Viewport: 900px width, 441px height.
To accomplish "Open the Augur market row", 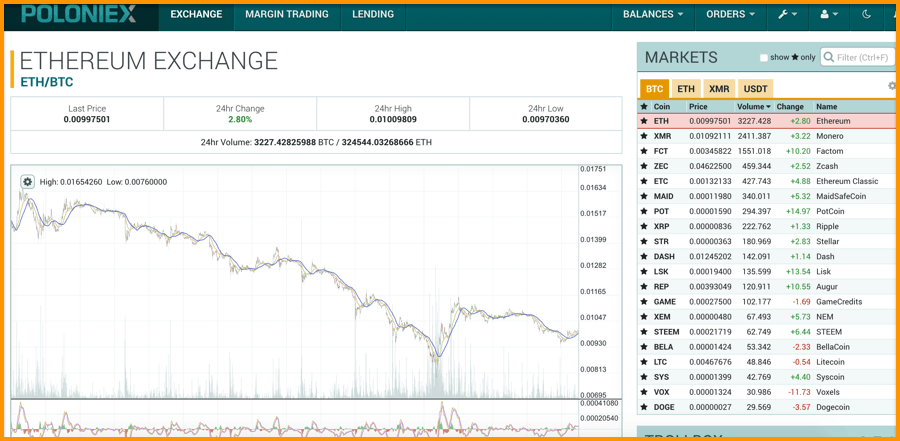I will (767, 287).
